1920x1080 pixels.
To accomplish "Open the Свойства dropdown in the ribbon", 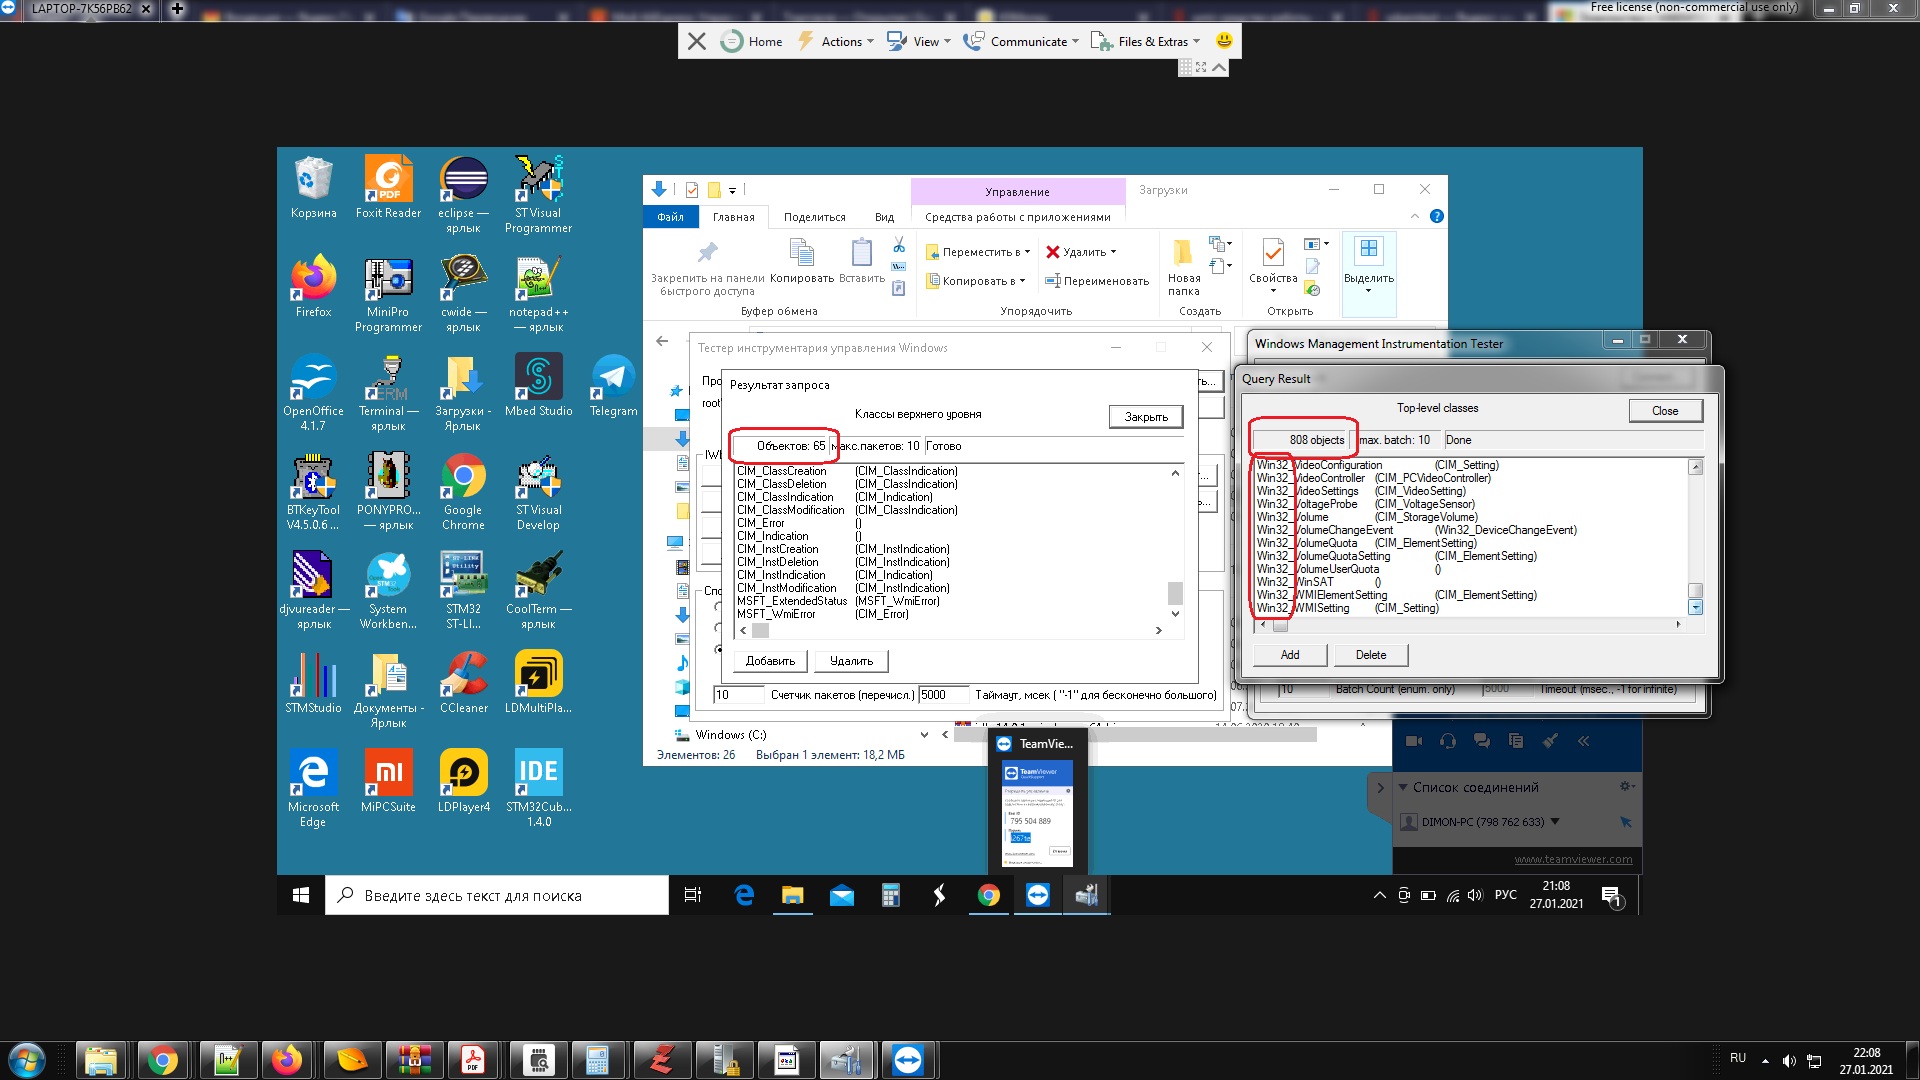I will pyautogui.click(x=1272, y=291).
